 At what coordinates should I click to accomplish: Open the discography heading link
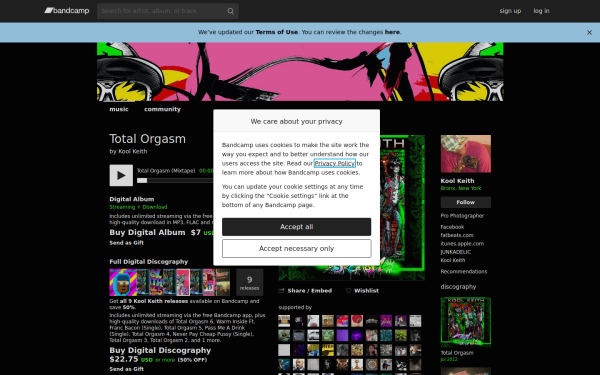[458, 287]
